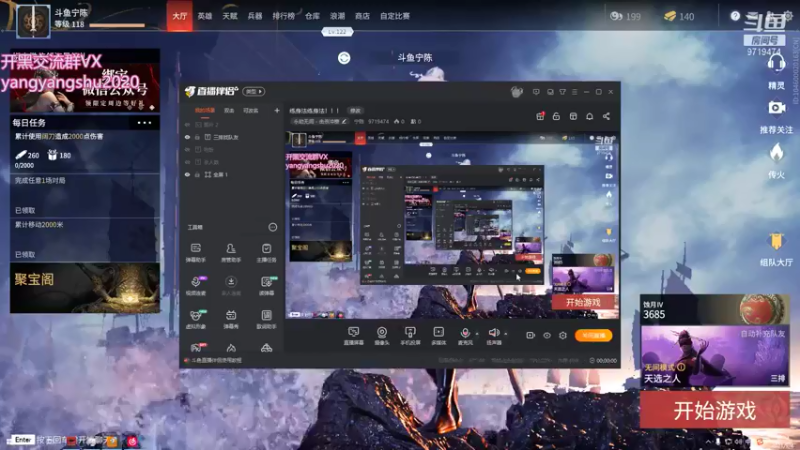Toggle visibility eye of 全屏 1 source
Screen dimensions: 800x450
(187, 174)
